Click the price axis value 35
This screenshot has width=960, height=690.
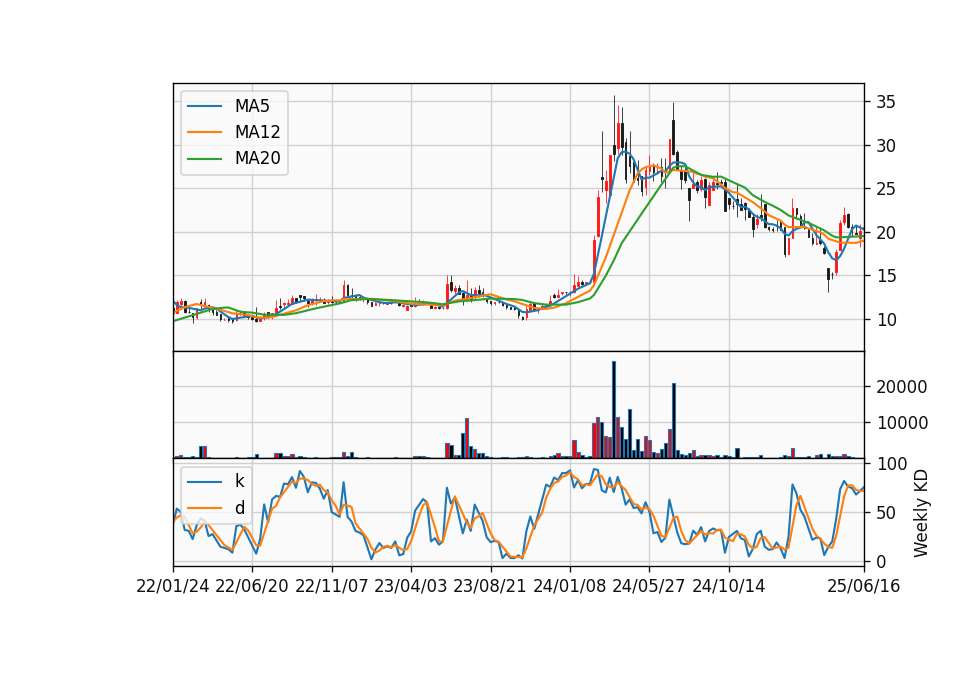pos(885,102)
